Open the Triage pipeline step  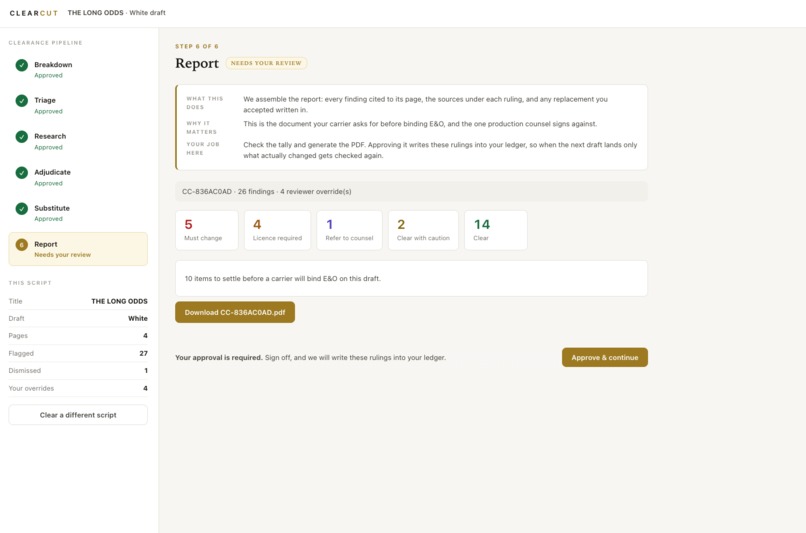[x=78, y=105]
